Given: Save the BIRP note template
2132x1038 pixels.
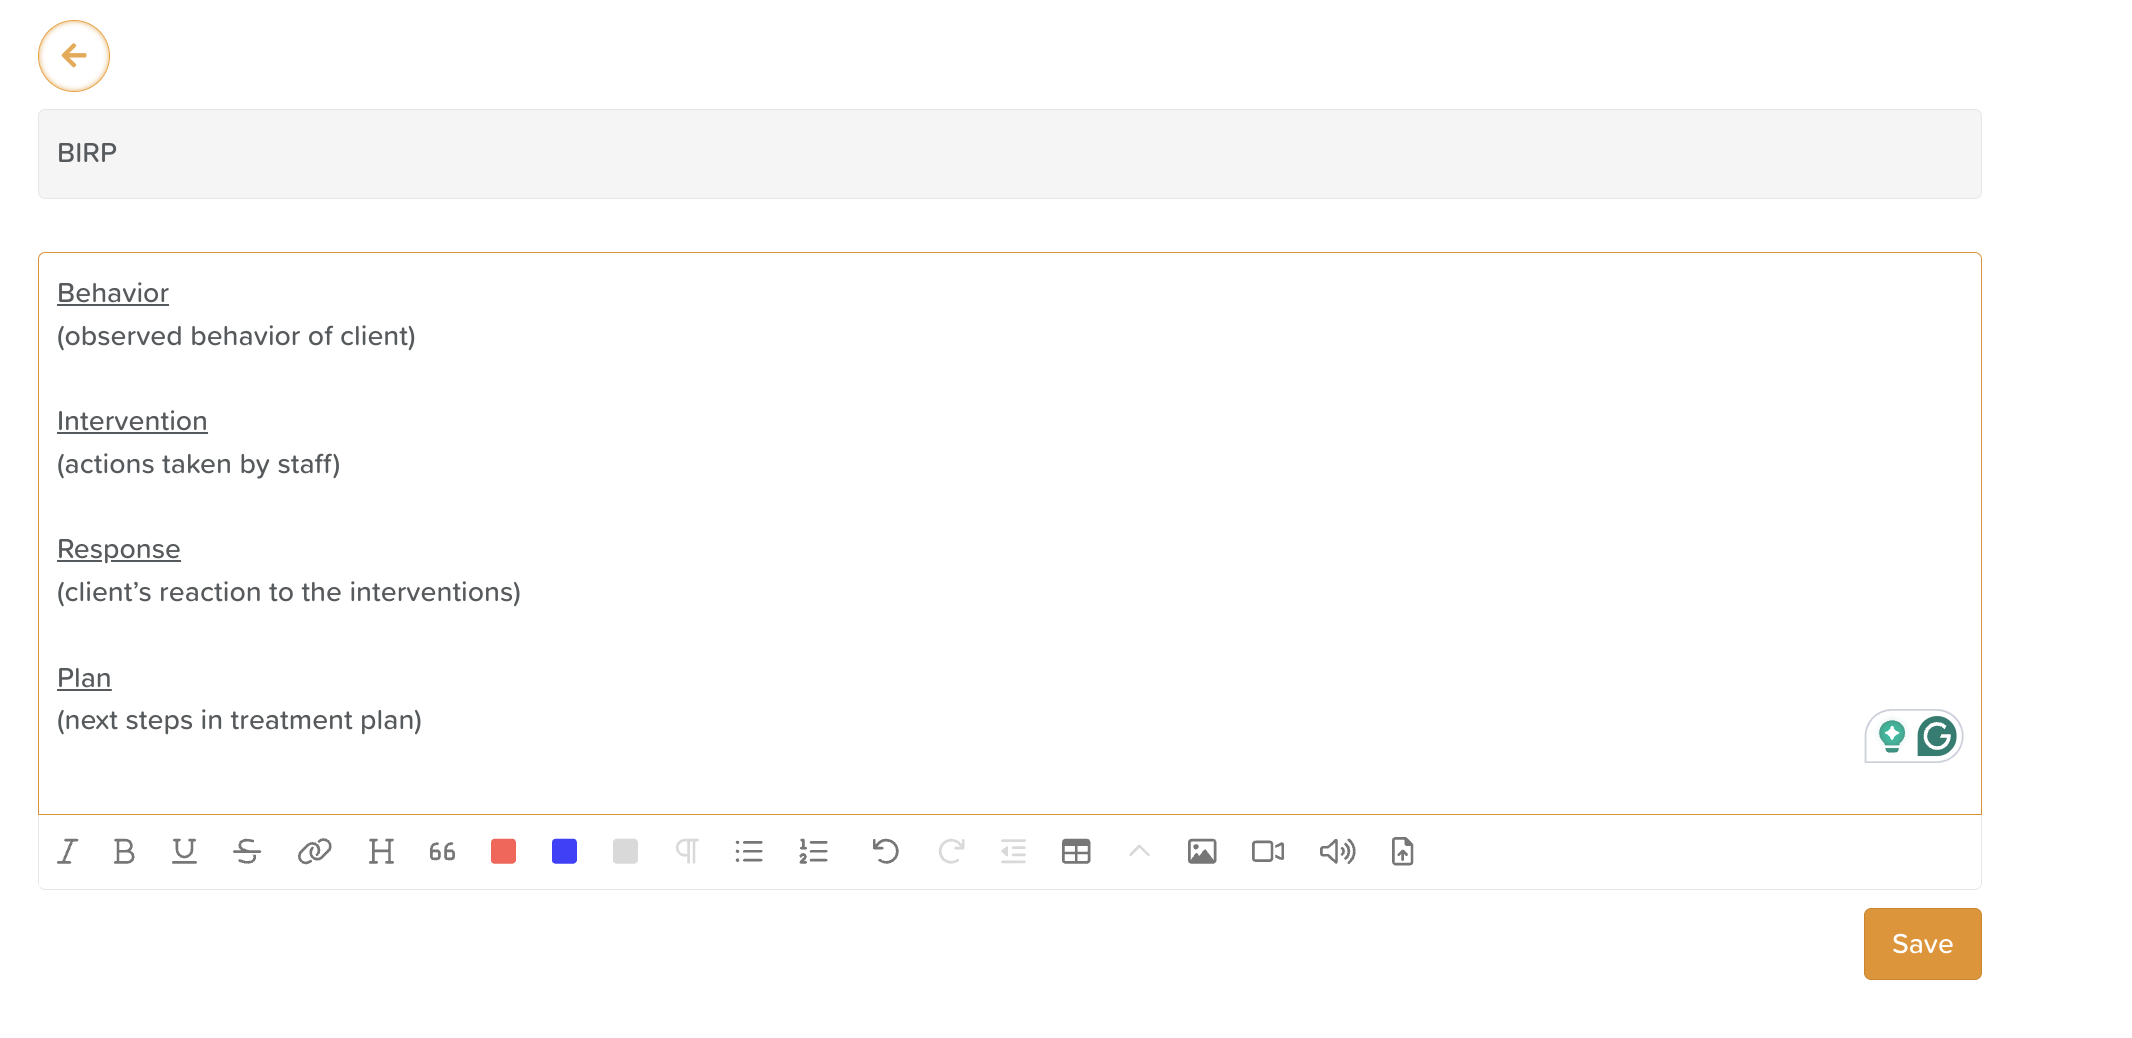Looking at the screenshot, I should tap(1922, 944).
